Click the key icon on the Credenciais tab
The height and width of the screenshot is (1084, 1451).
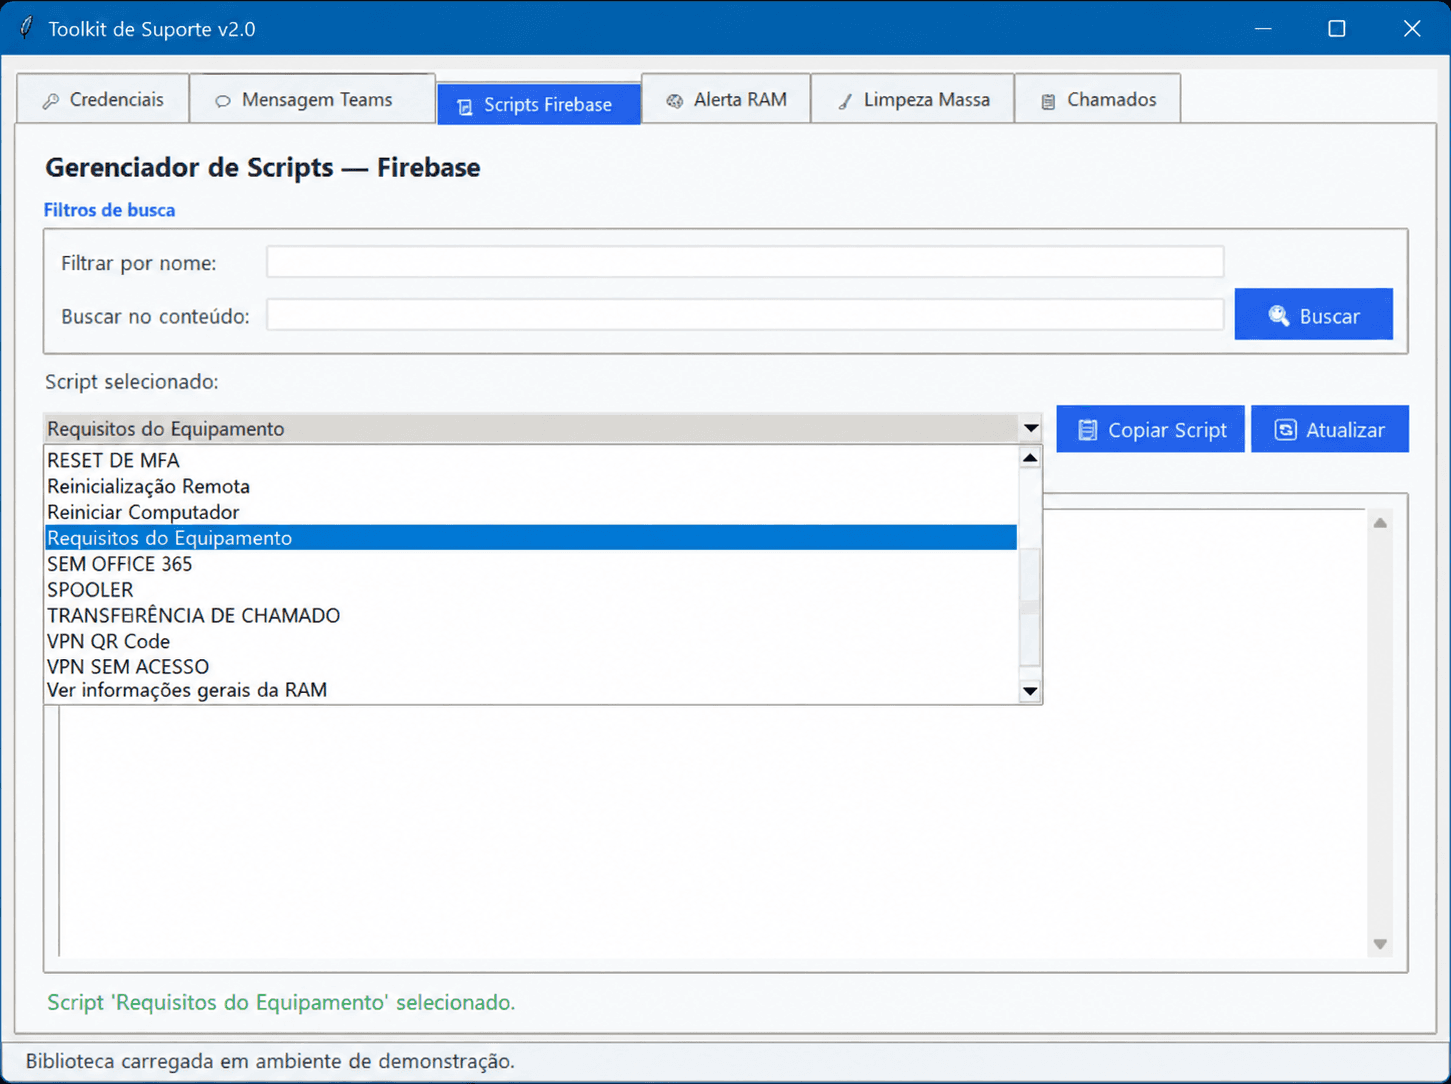click(x=51, y=100)
